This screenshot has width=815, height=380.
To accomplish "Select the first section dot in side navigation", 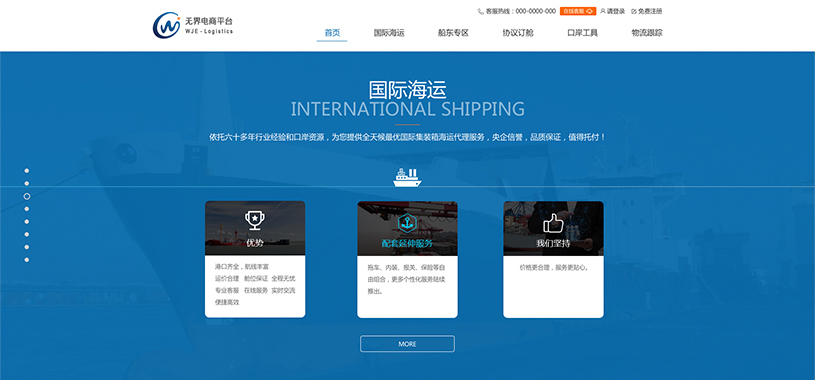I will tap(27, 171).
